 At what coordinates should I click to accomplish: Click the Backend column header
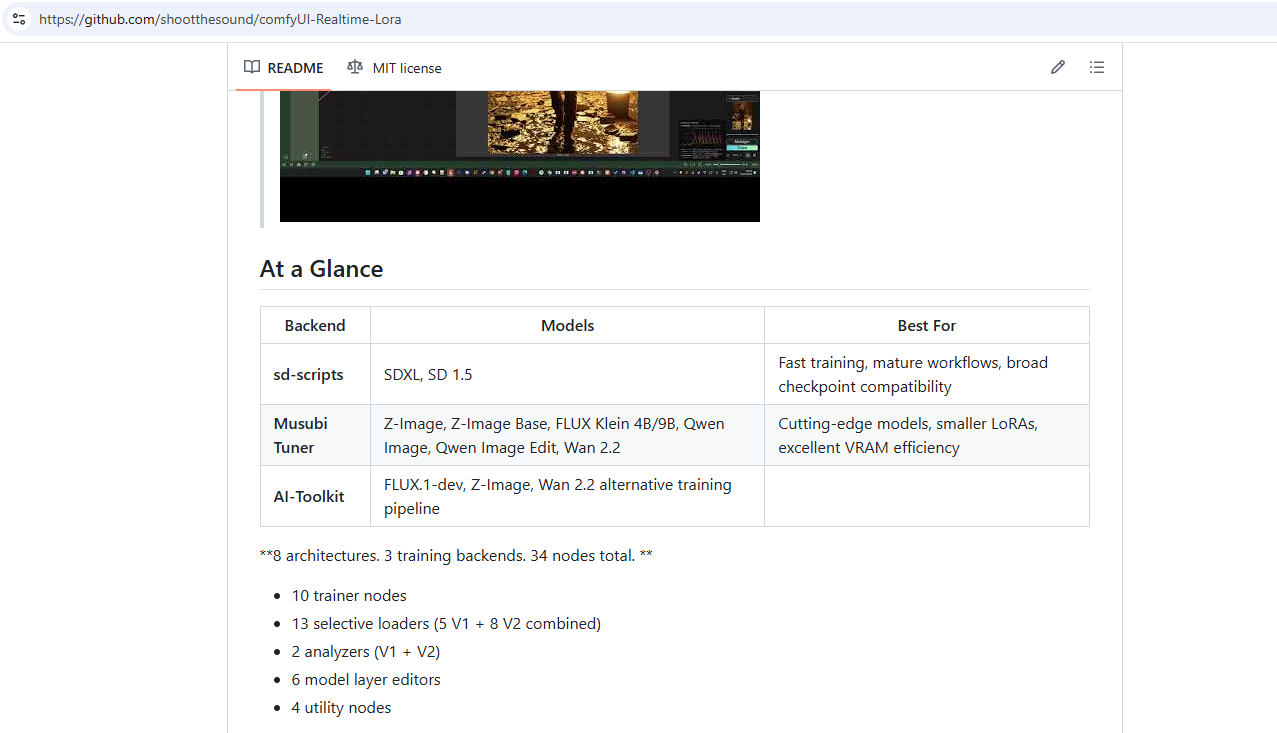coord(315,325)
